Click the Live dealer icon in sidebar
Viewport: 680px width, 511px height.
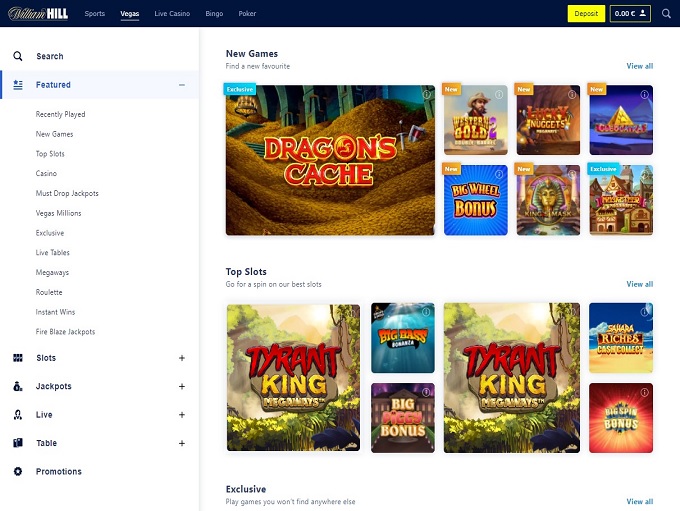tap(18, 415)
